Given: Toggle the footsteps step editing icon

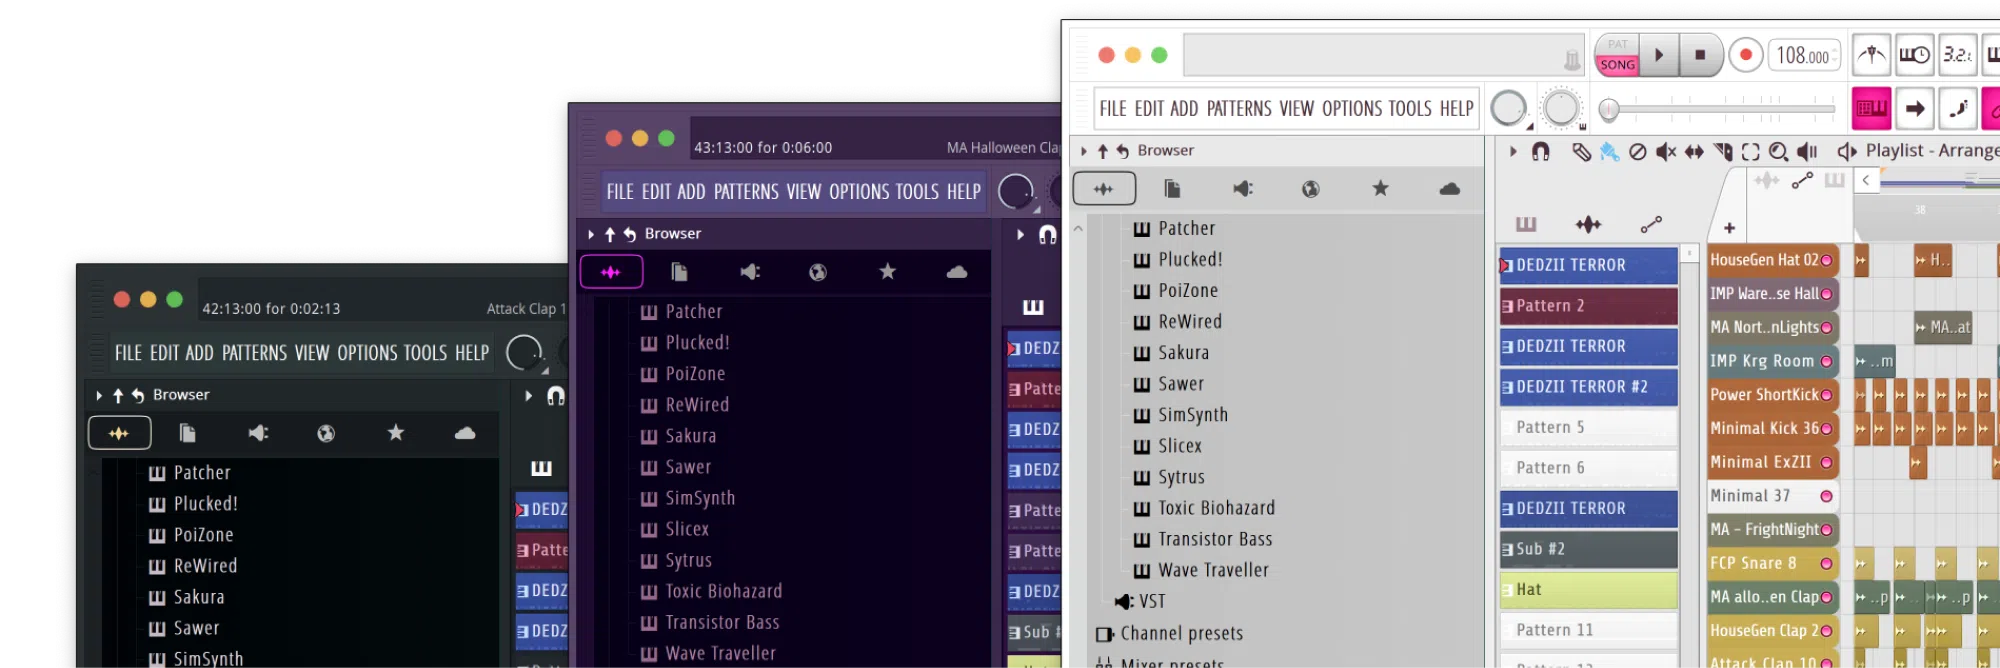Looking at the screenshot, I should 1958,109.
